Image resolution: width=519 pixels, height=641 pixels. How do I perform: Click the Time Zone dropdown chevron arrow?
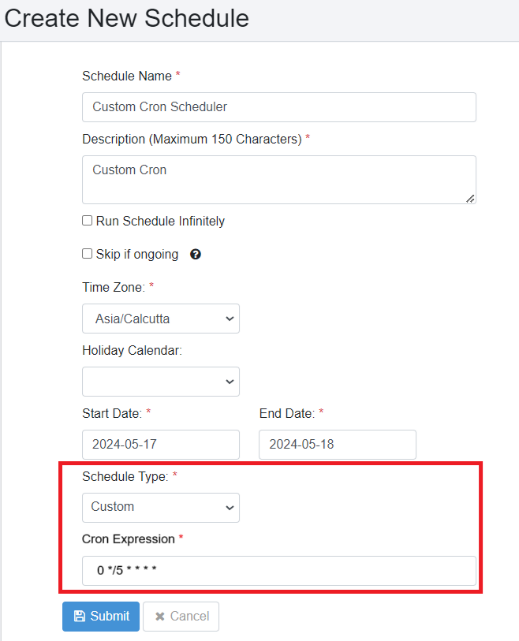(230, 318)
